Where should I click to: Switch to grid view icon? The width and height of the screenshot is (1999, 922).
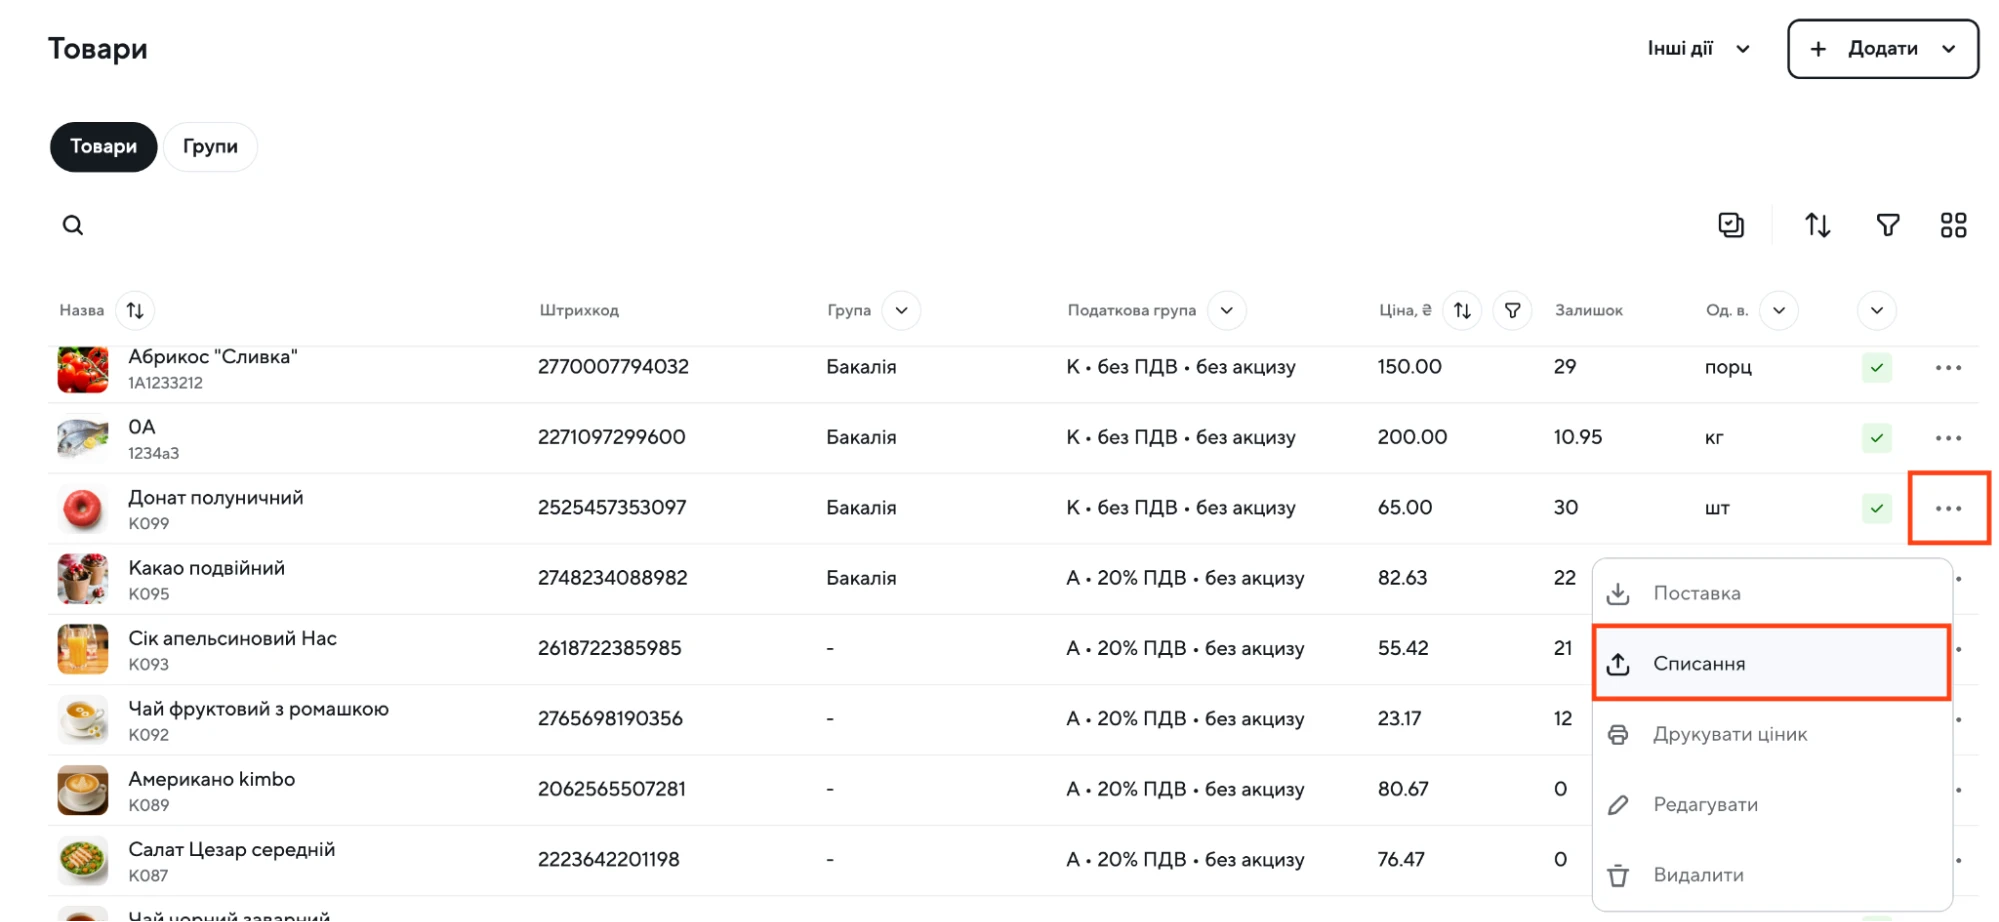pyautogui.click(x=1953, y=226)
